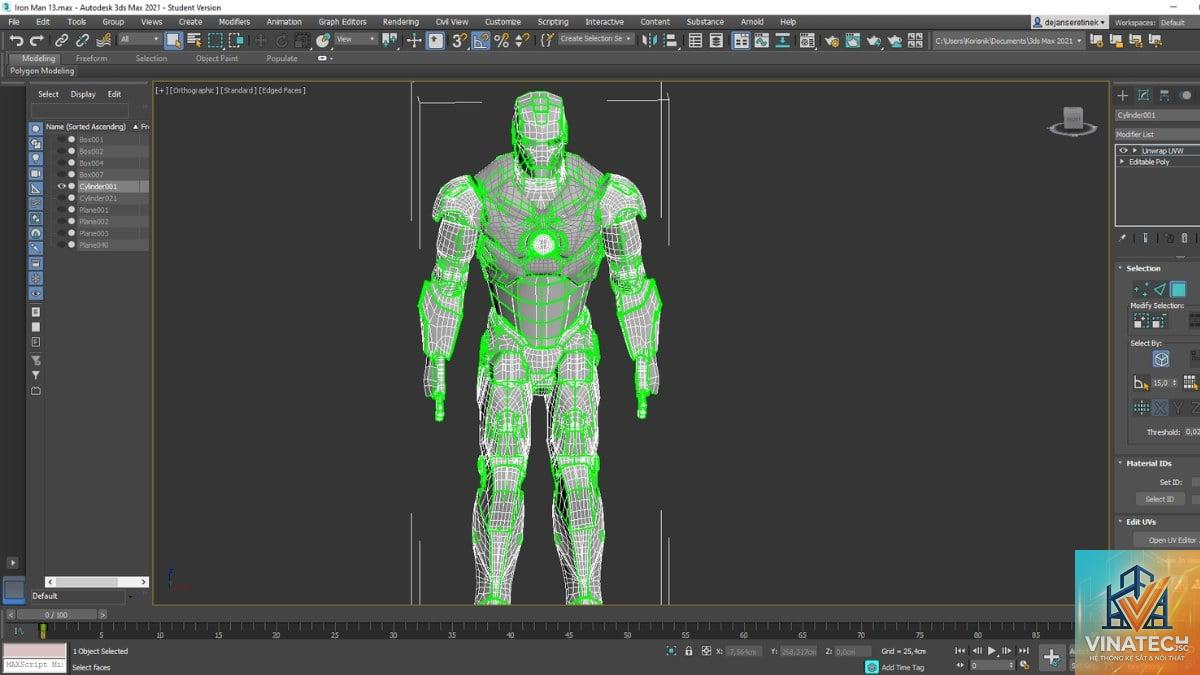Click the Orthographic viewport label
The width and height of the screenshot is (1200, 675).
coord(192,90)
